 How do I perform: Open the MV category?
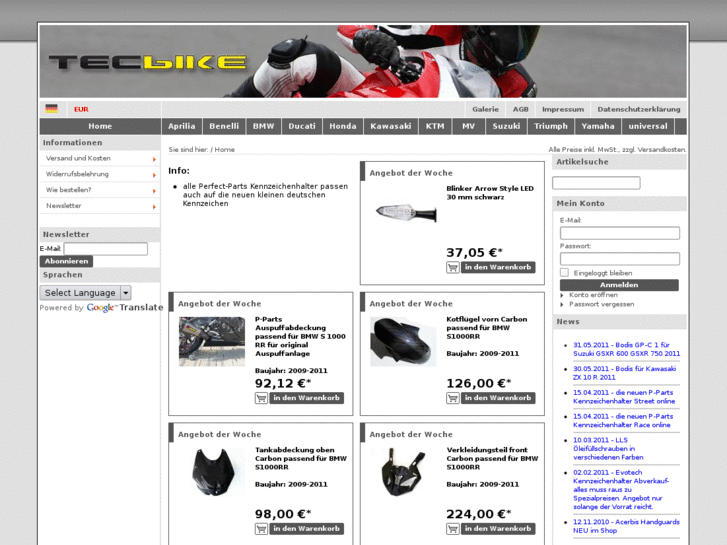click(468, 126)
